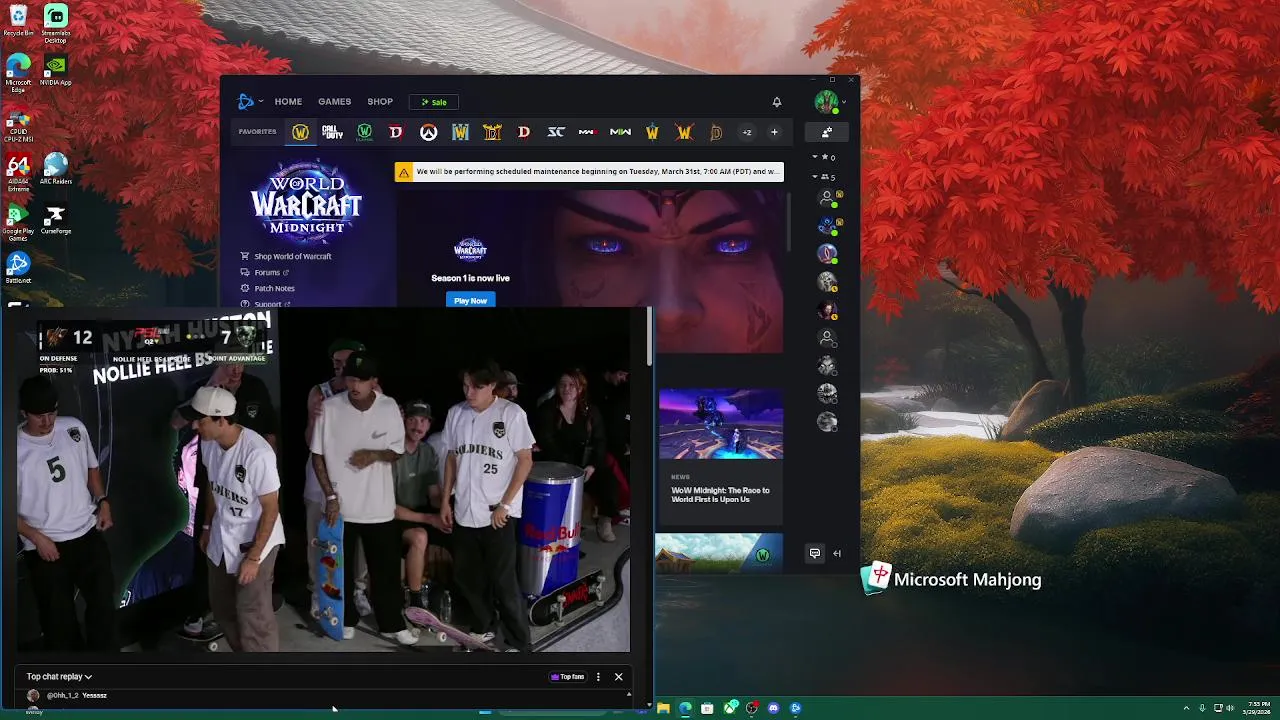Close the chat replay panel
1280x720 pixels.
click(618, 677)
